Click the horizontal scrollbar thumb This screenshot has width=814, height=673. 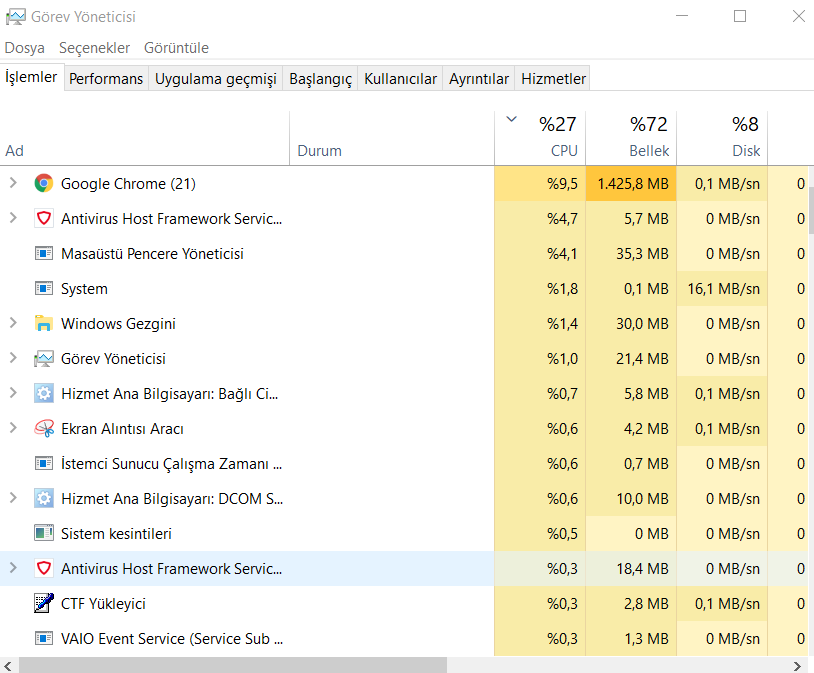click(x=233, y=666)
